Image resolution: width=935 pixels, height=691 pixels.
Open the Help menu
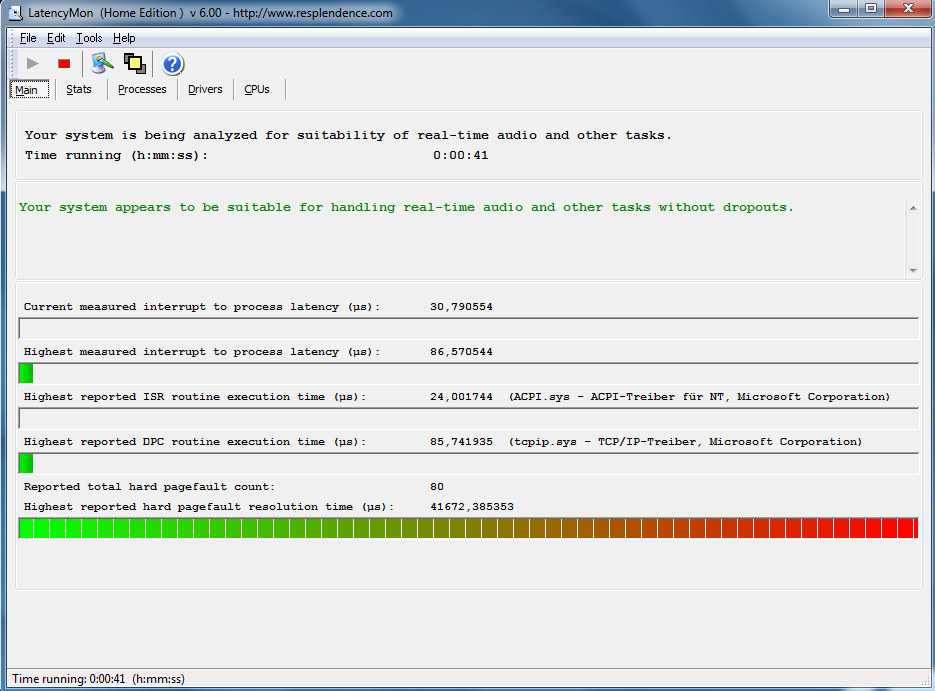click(x=124, y=38)
